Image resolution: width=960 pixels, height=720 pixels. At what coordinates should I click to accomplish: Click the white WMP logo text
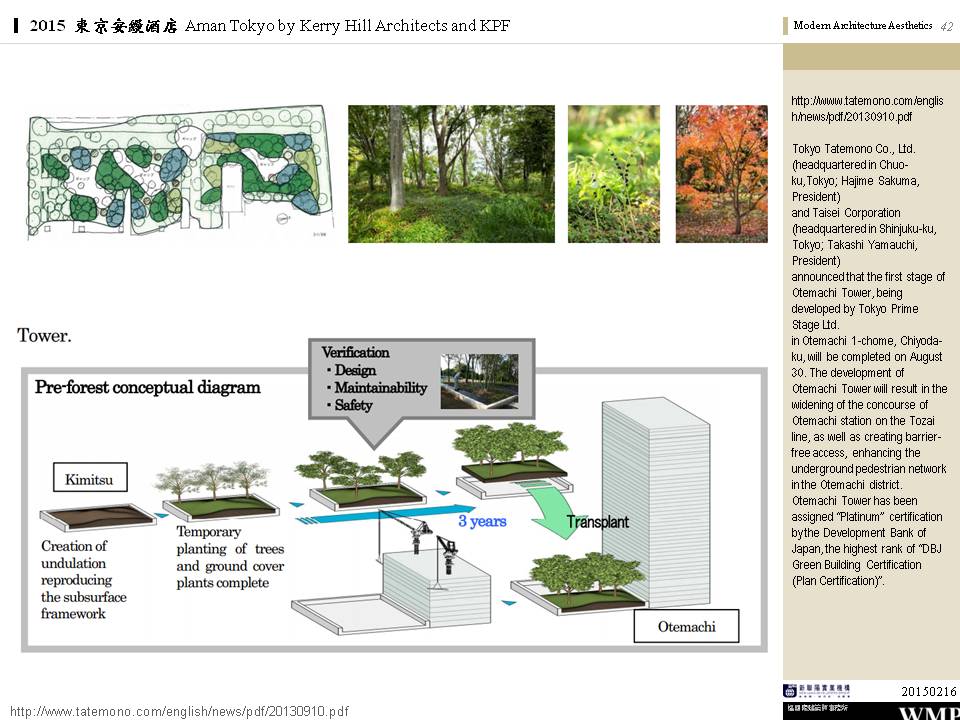coord(928,713)
